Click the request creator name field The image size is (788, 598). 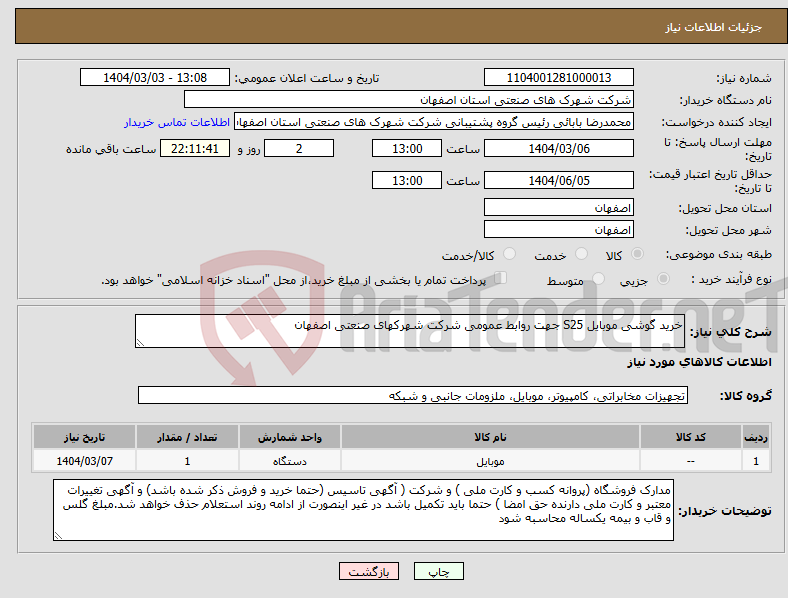(434, 122)
